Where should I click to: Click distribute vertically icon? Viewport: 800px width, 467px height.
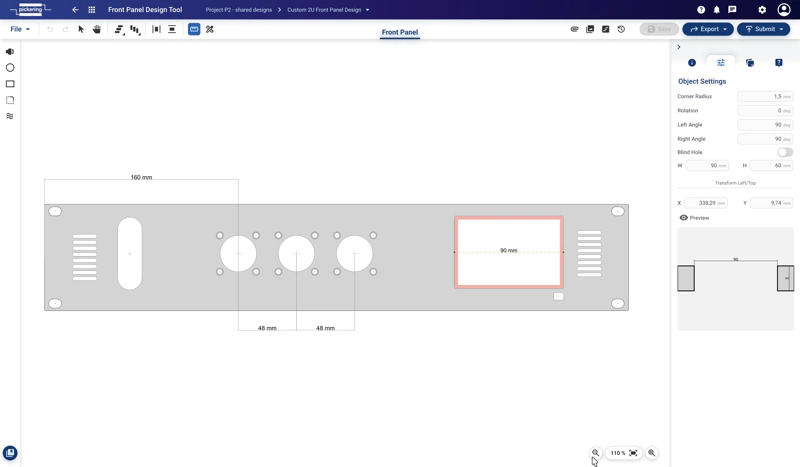point(172,30)
